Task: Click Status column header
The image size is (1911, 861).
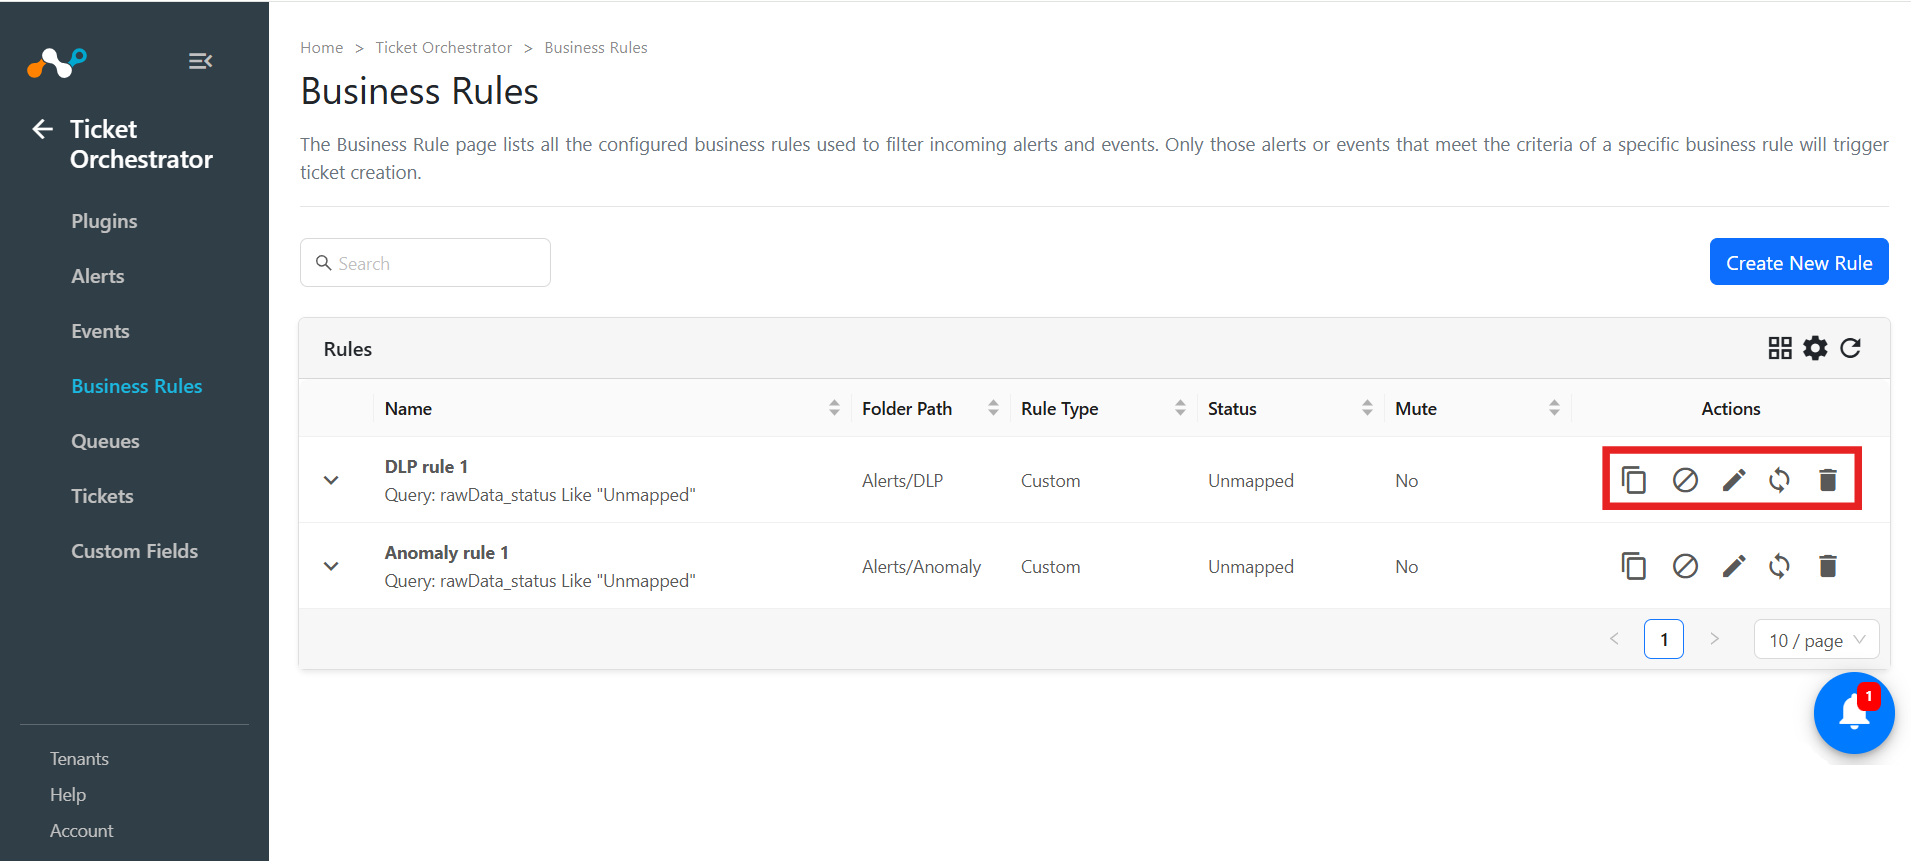Action: point(1232,408)
